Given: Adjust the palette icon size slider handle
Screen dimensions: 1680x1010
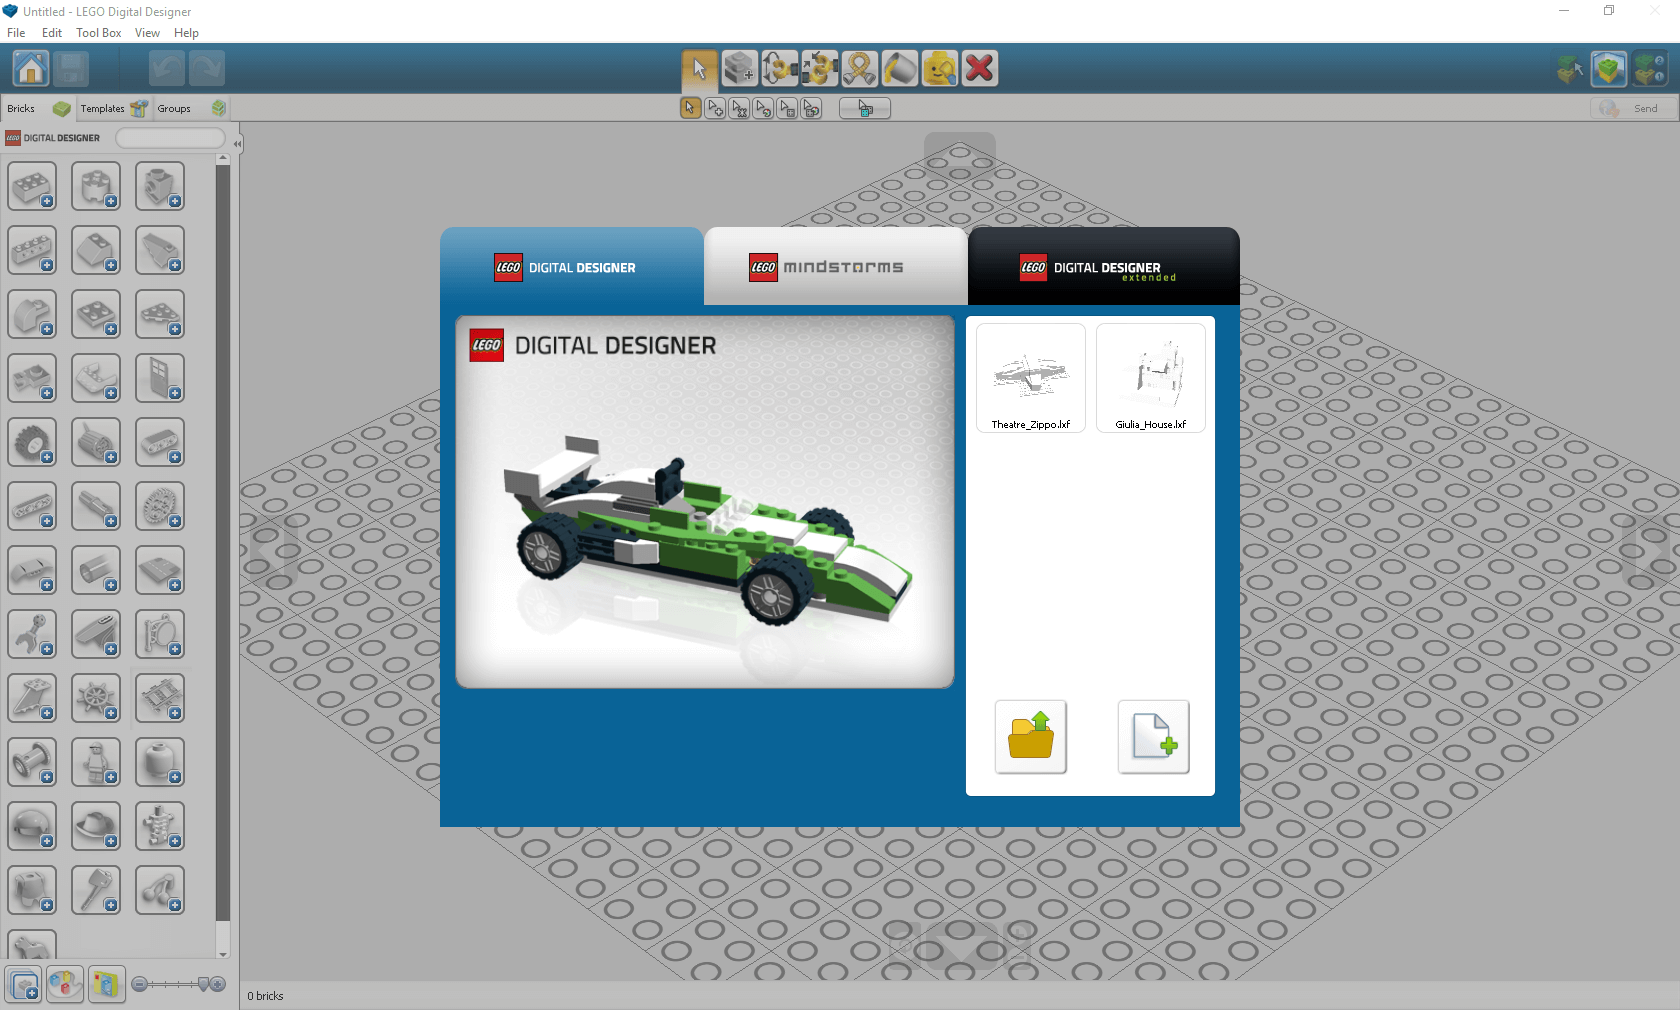Looking at the screenshot, I should [x=204, y=985].
